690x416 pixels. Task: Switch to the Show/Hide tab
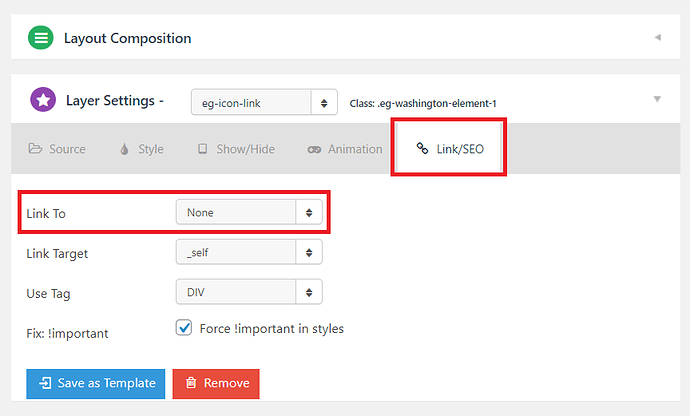[x=236, y=149]
